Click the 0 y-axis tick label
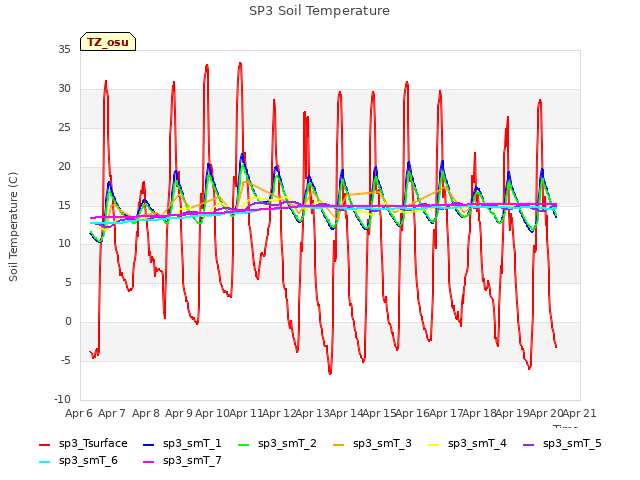 [x=68, y=322]
